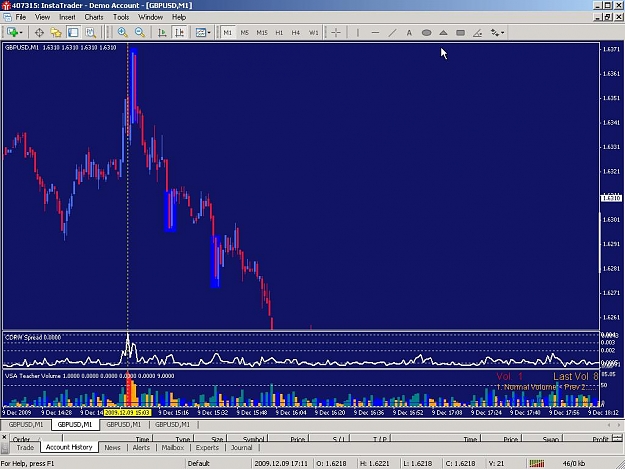625x469 pixels.
Task: Select the Account History tab
Action: [69, 447]
